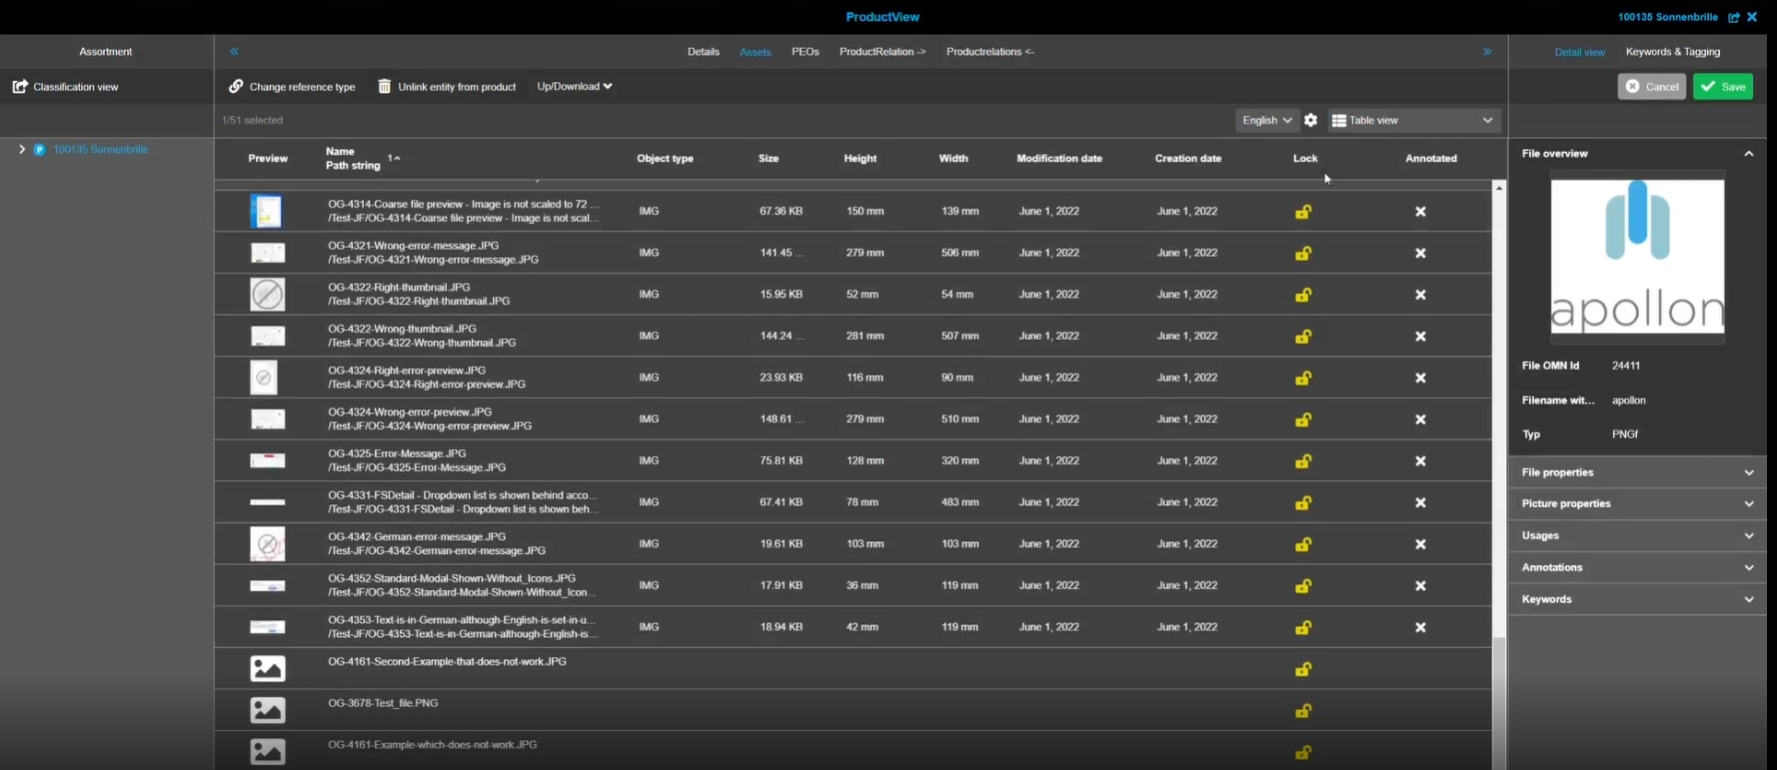Switch to the PEOs tab
Image resolution: width=1777 pixels, height=770 pixels.
point(805,52)
